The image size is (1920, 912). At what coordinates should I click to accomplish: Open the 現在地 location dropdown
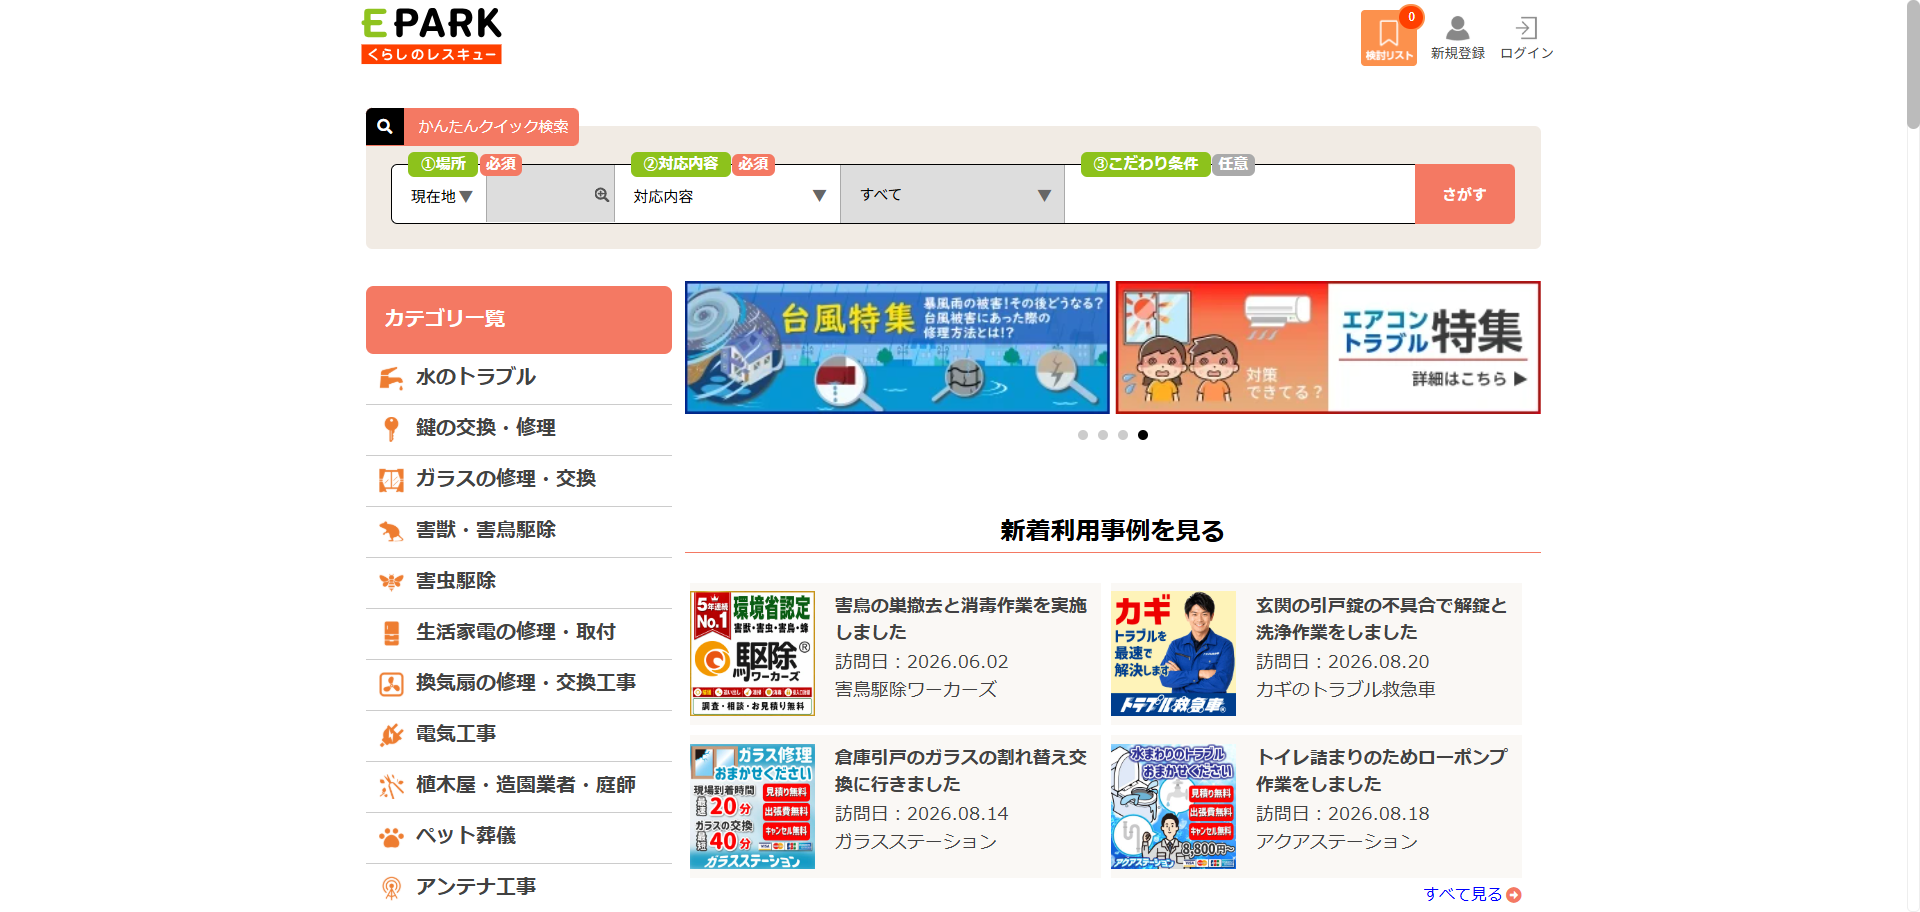440,196
